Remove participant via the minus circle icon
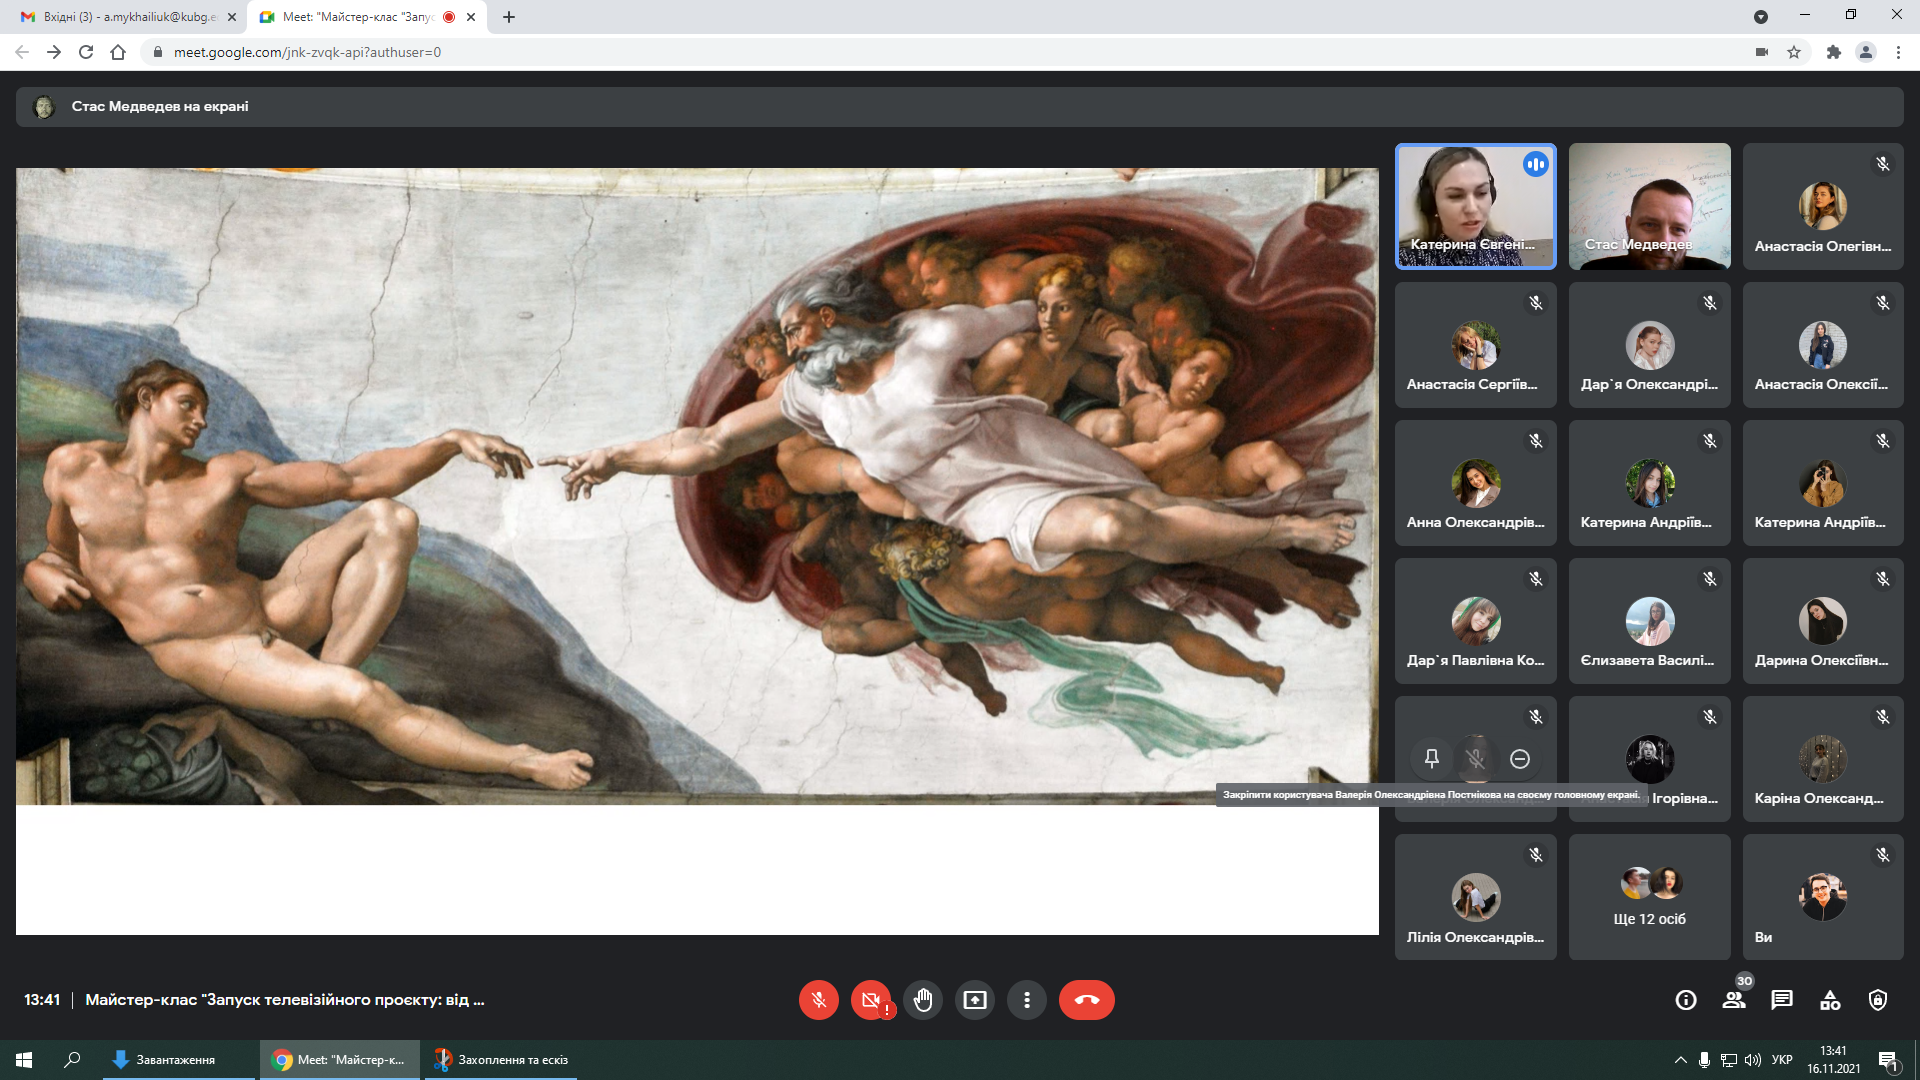 pyautogui.click(x=1520, y=759)
